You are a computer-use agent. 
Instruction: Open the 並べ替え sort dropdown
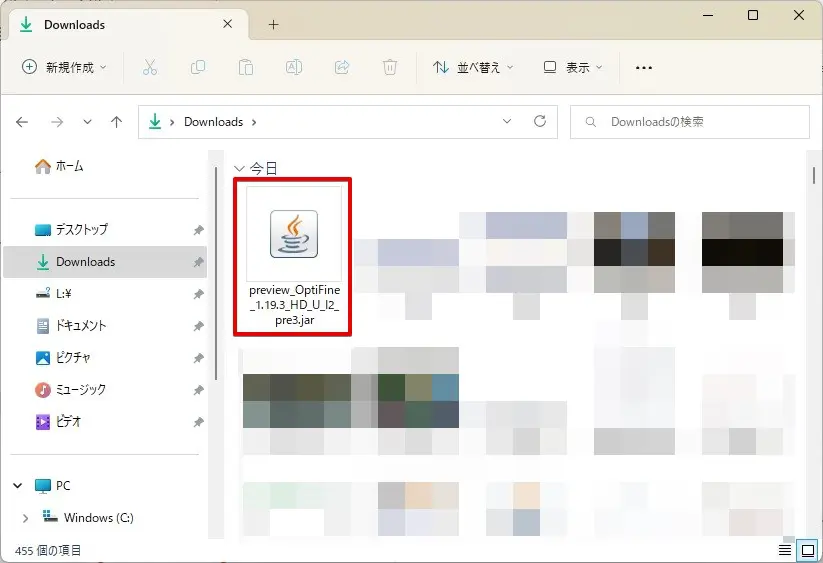pyautogui.click(x=473, y=67)
